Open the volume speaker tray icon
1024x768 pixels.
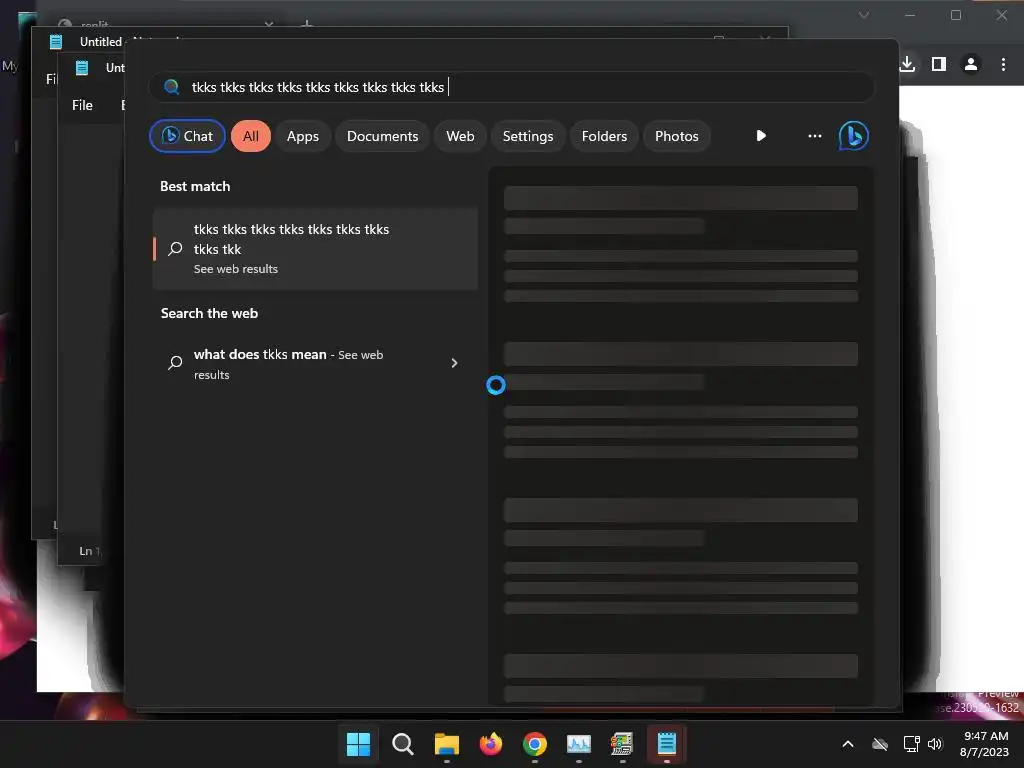935,744
